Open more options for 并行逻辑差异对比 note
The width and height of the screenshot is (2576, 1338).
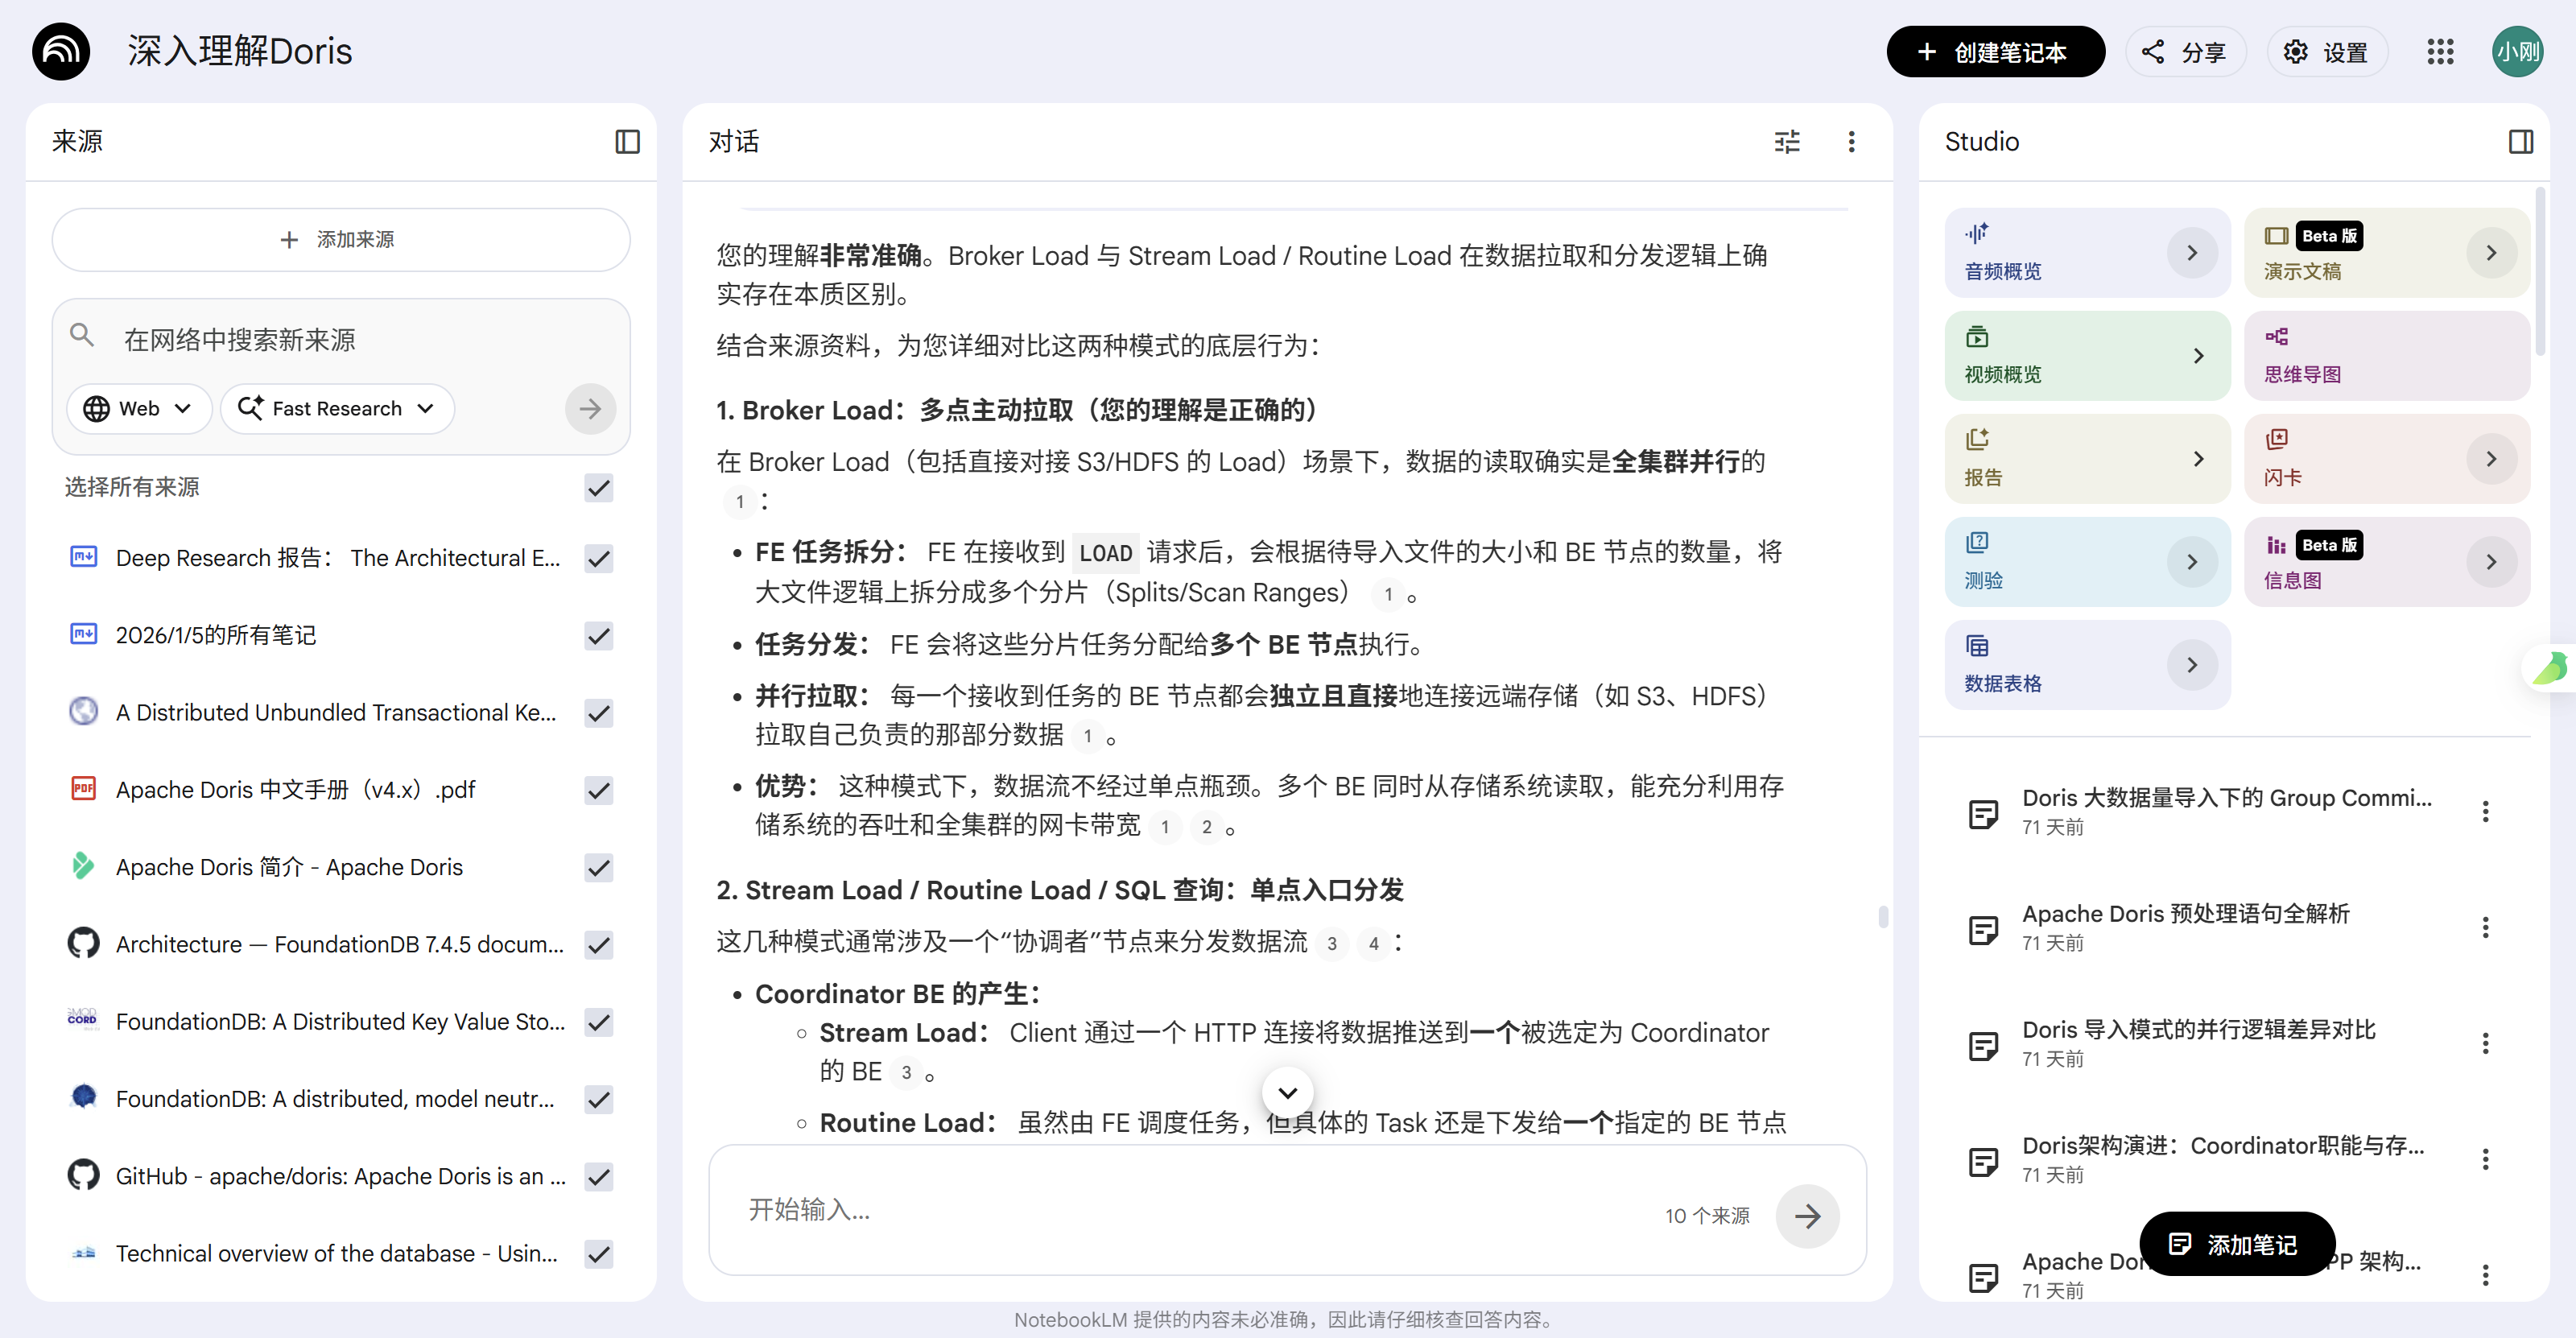2485,1044
